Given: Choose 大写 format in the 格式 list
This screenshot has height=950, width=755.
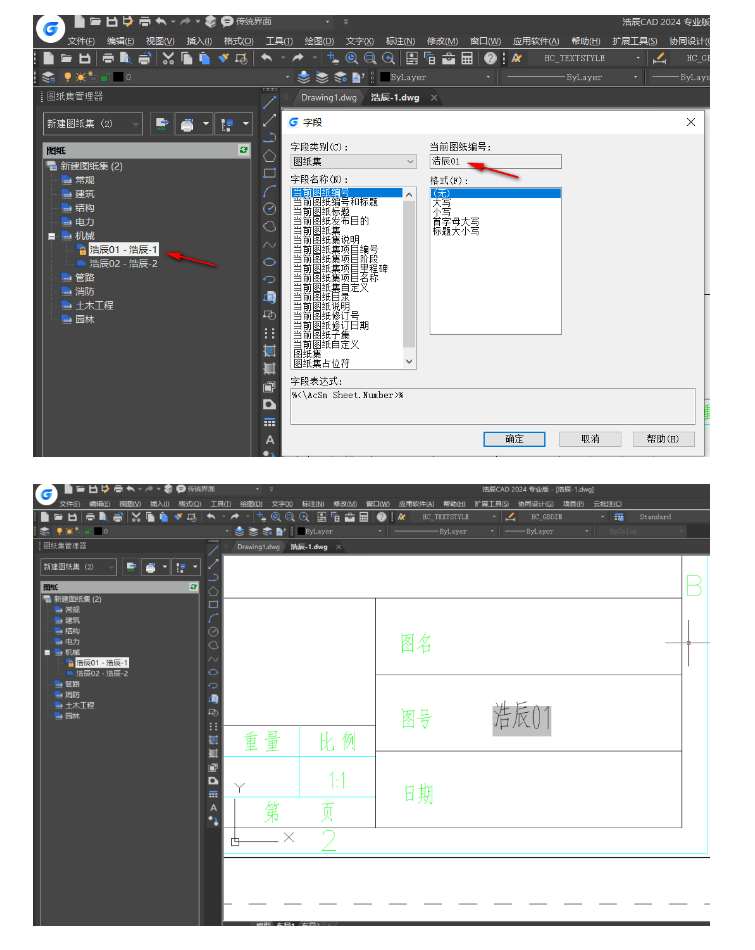Looking at the screenshot, I should pos(441,203).
